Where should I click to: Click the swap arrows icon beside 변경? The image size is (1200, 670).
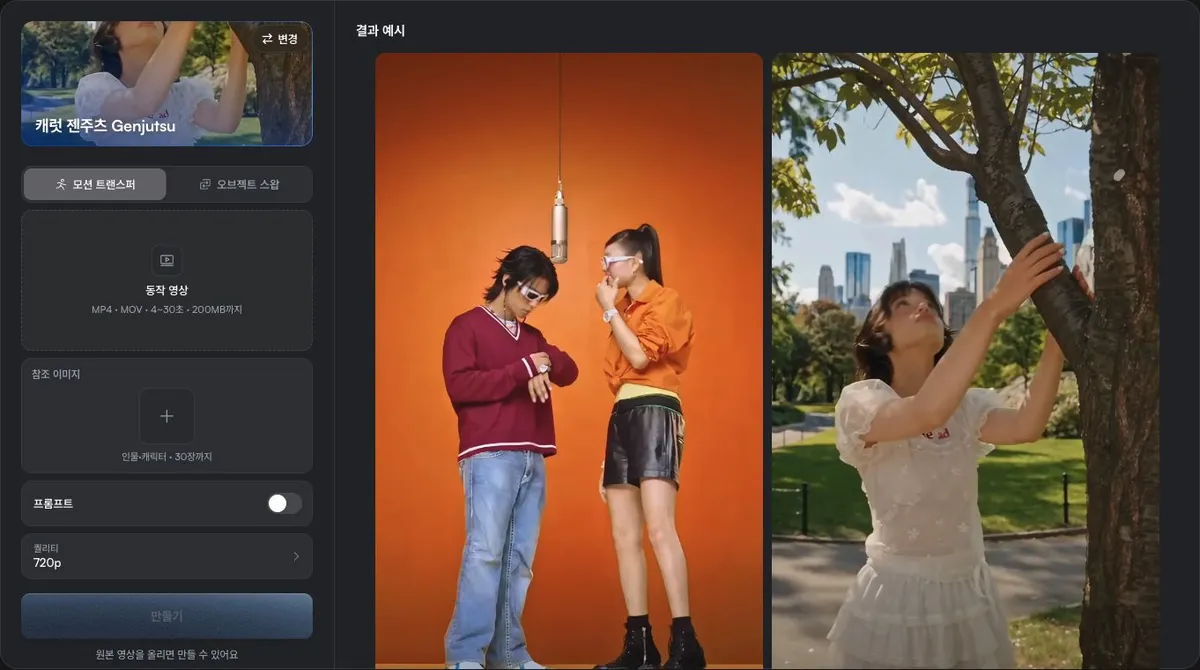267,39
